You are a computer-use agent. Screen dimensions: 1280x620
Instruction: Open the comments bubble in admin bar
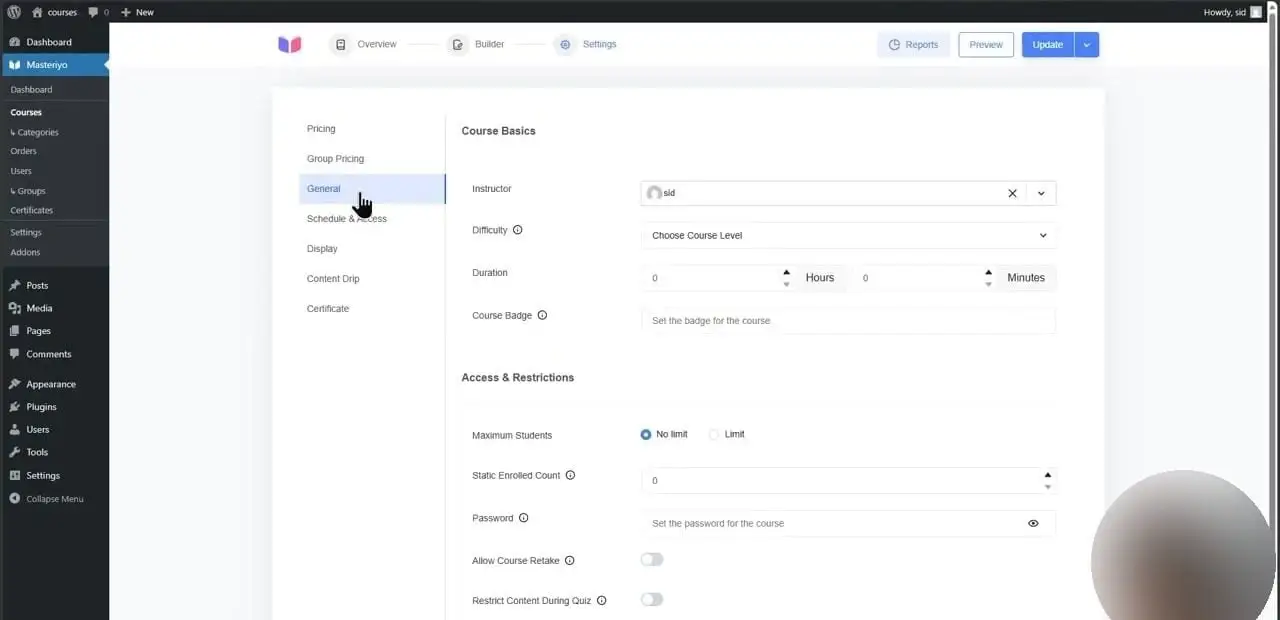93,12
